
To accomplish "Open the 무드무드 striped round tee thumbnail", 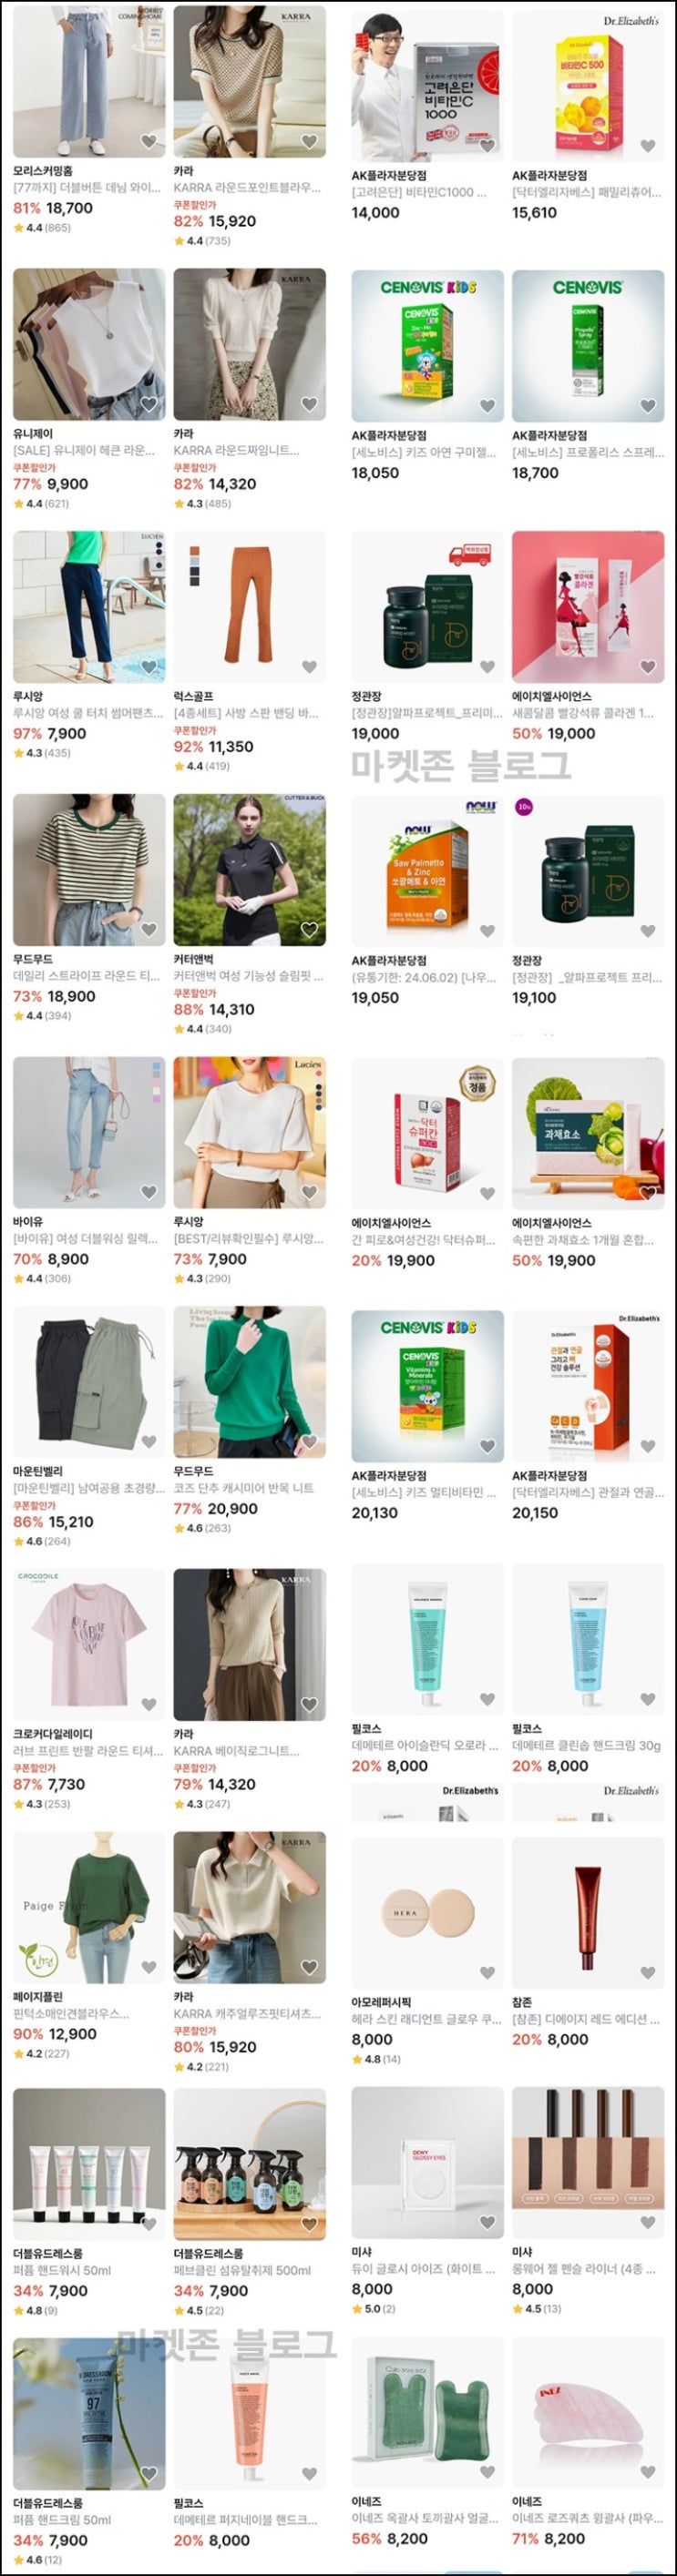I will 89,870.
